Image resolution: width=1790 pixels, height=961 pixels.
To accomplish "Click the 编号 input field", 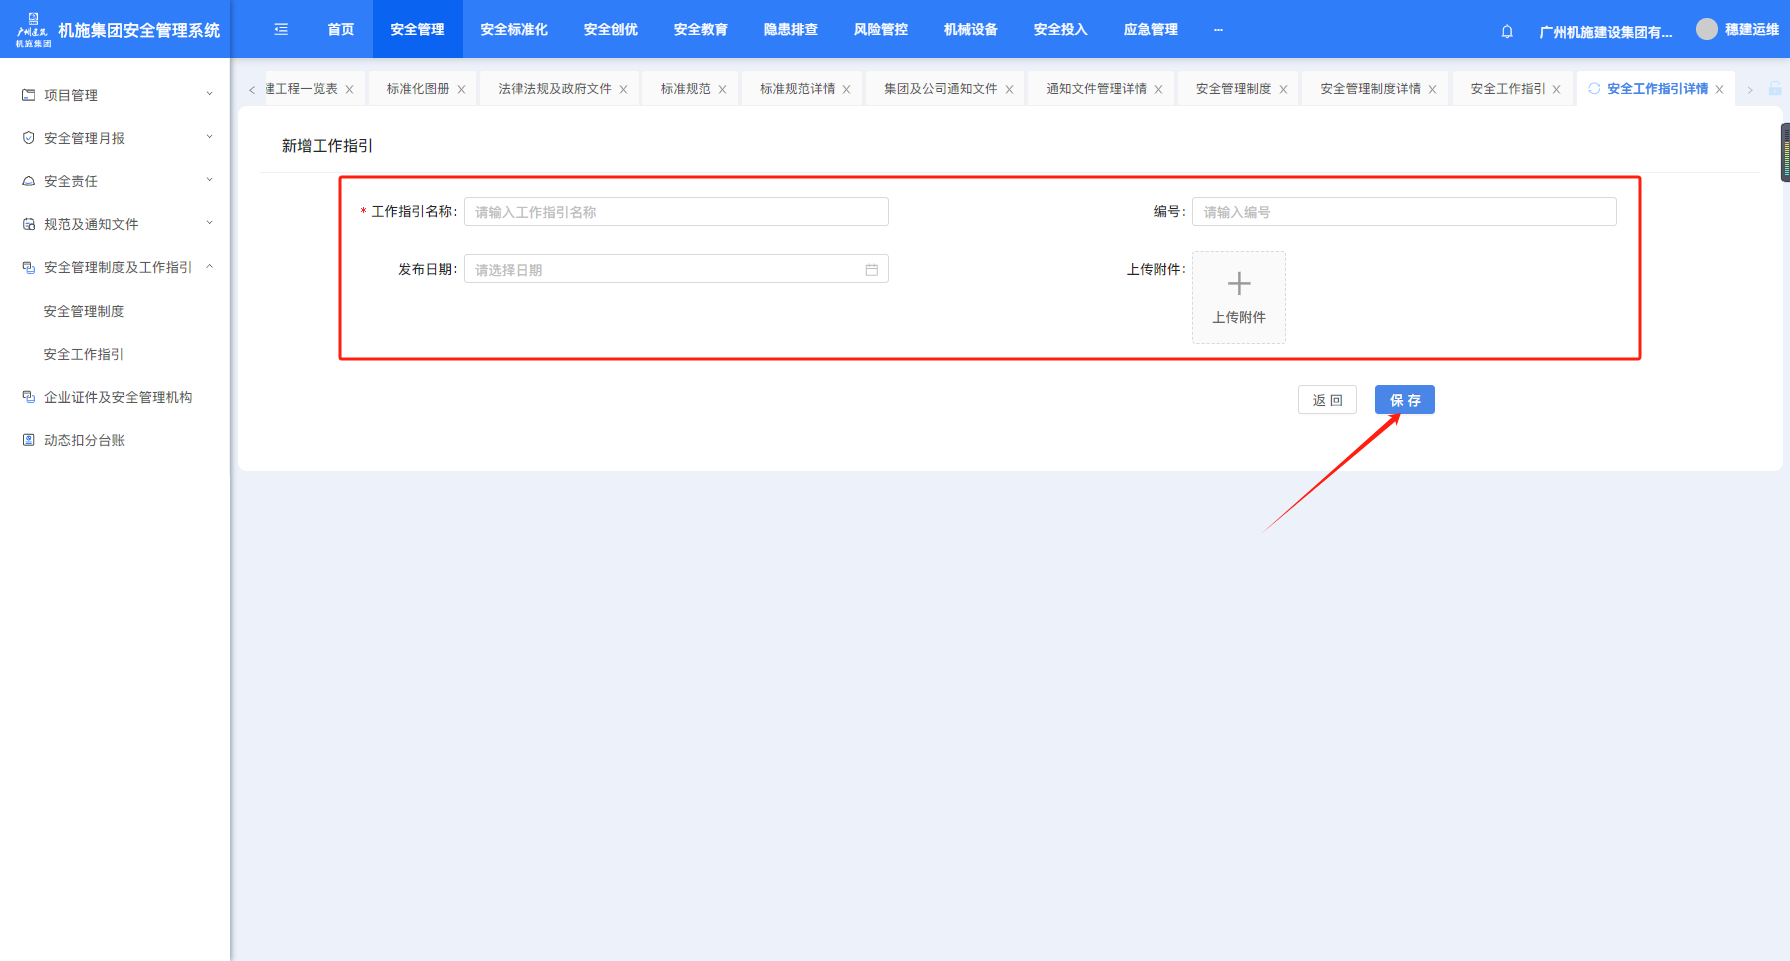I will (1403, 212).
